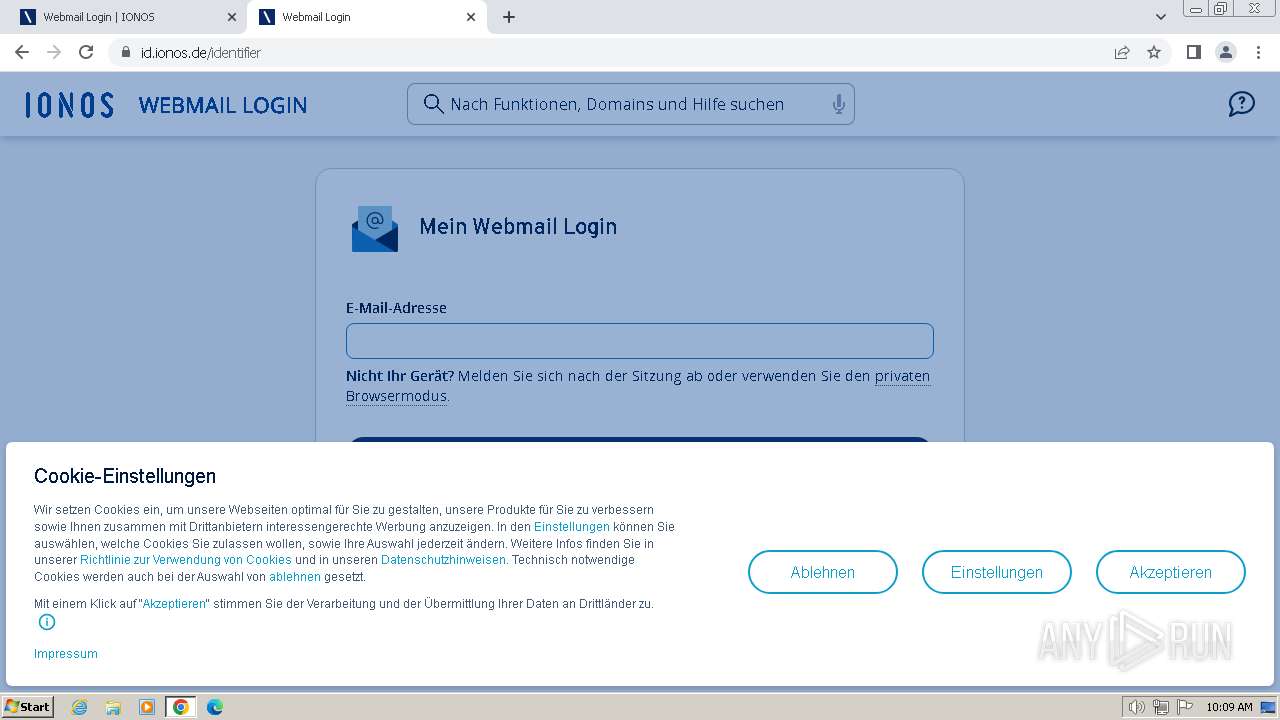Click the volume speaker tray icon
Screen dimensions: 1280x720
click(1137, 707)
